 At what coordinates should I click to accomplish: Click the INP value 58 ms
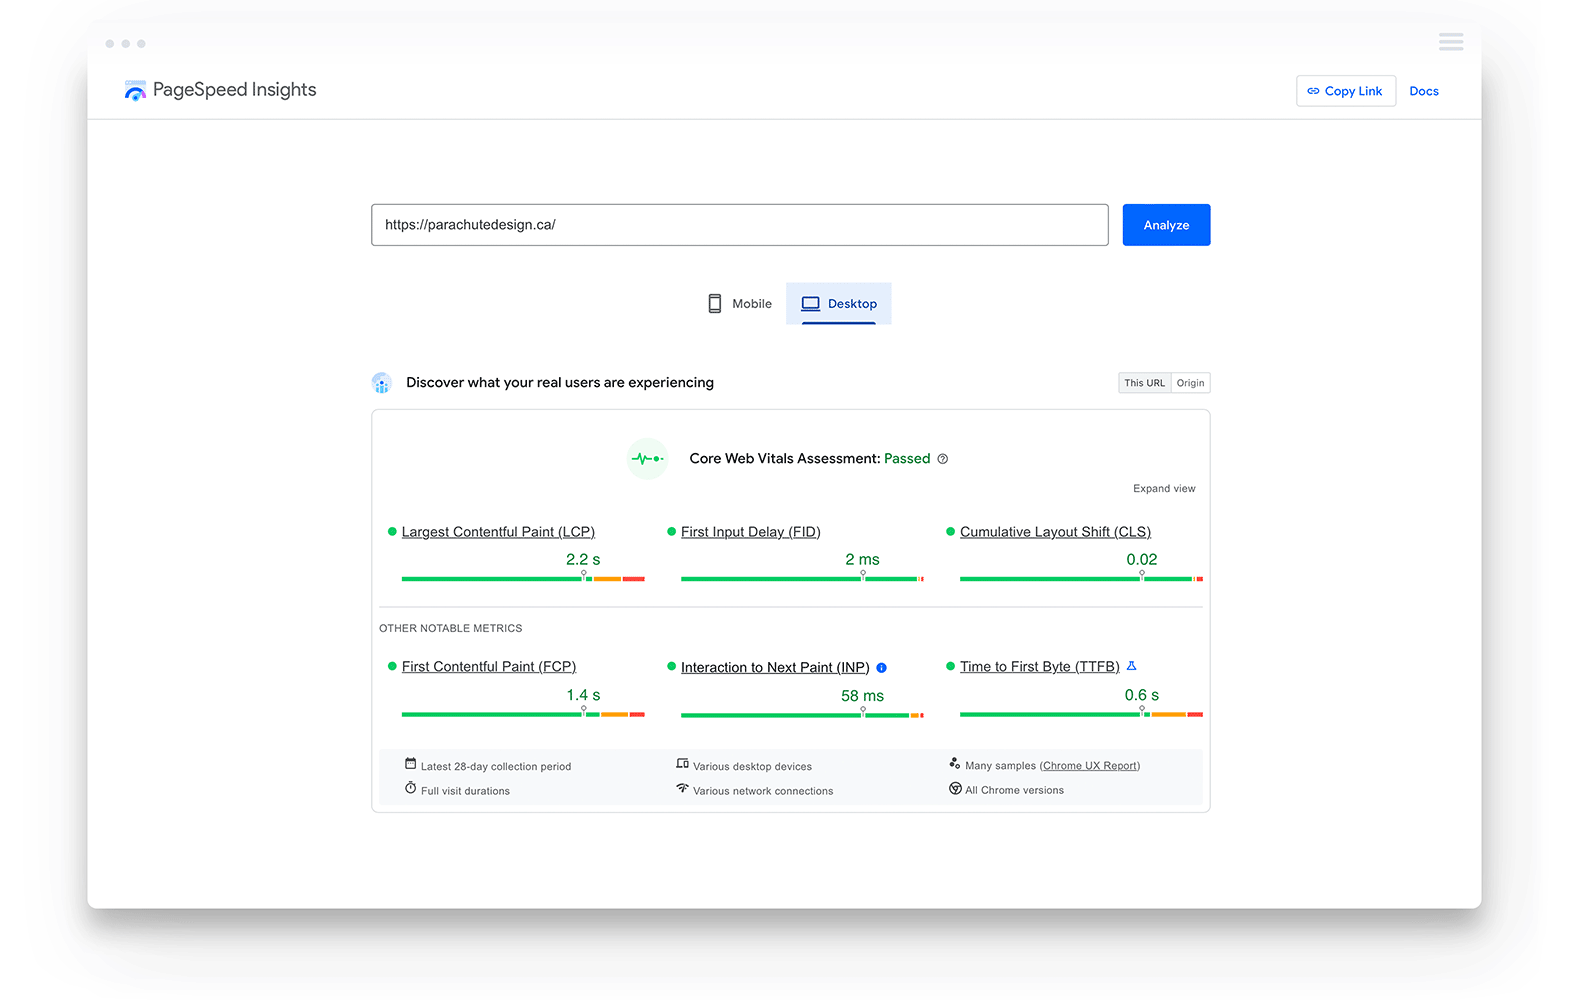tap(862, 696)
